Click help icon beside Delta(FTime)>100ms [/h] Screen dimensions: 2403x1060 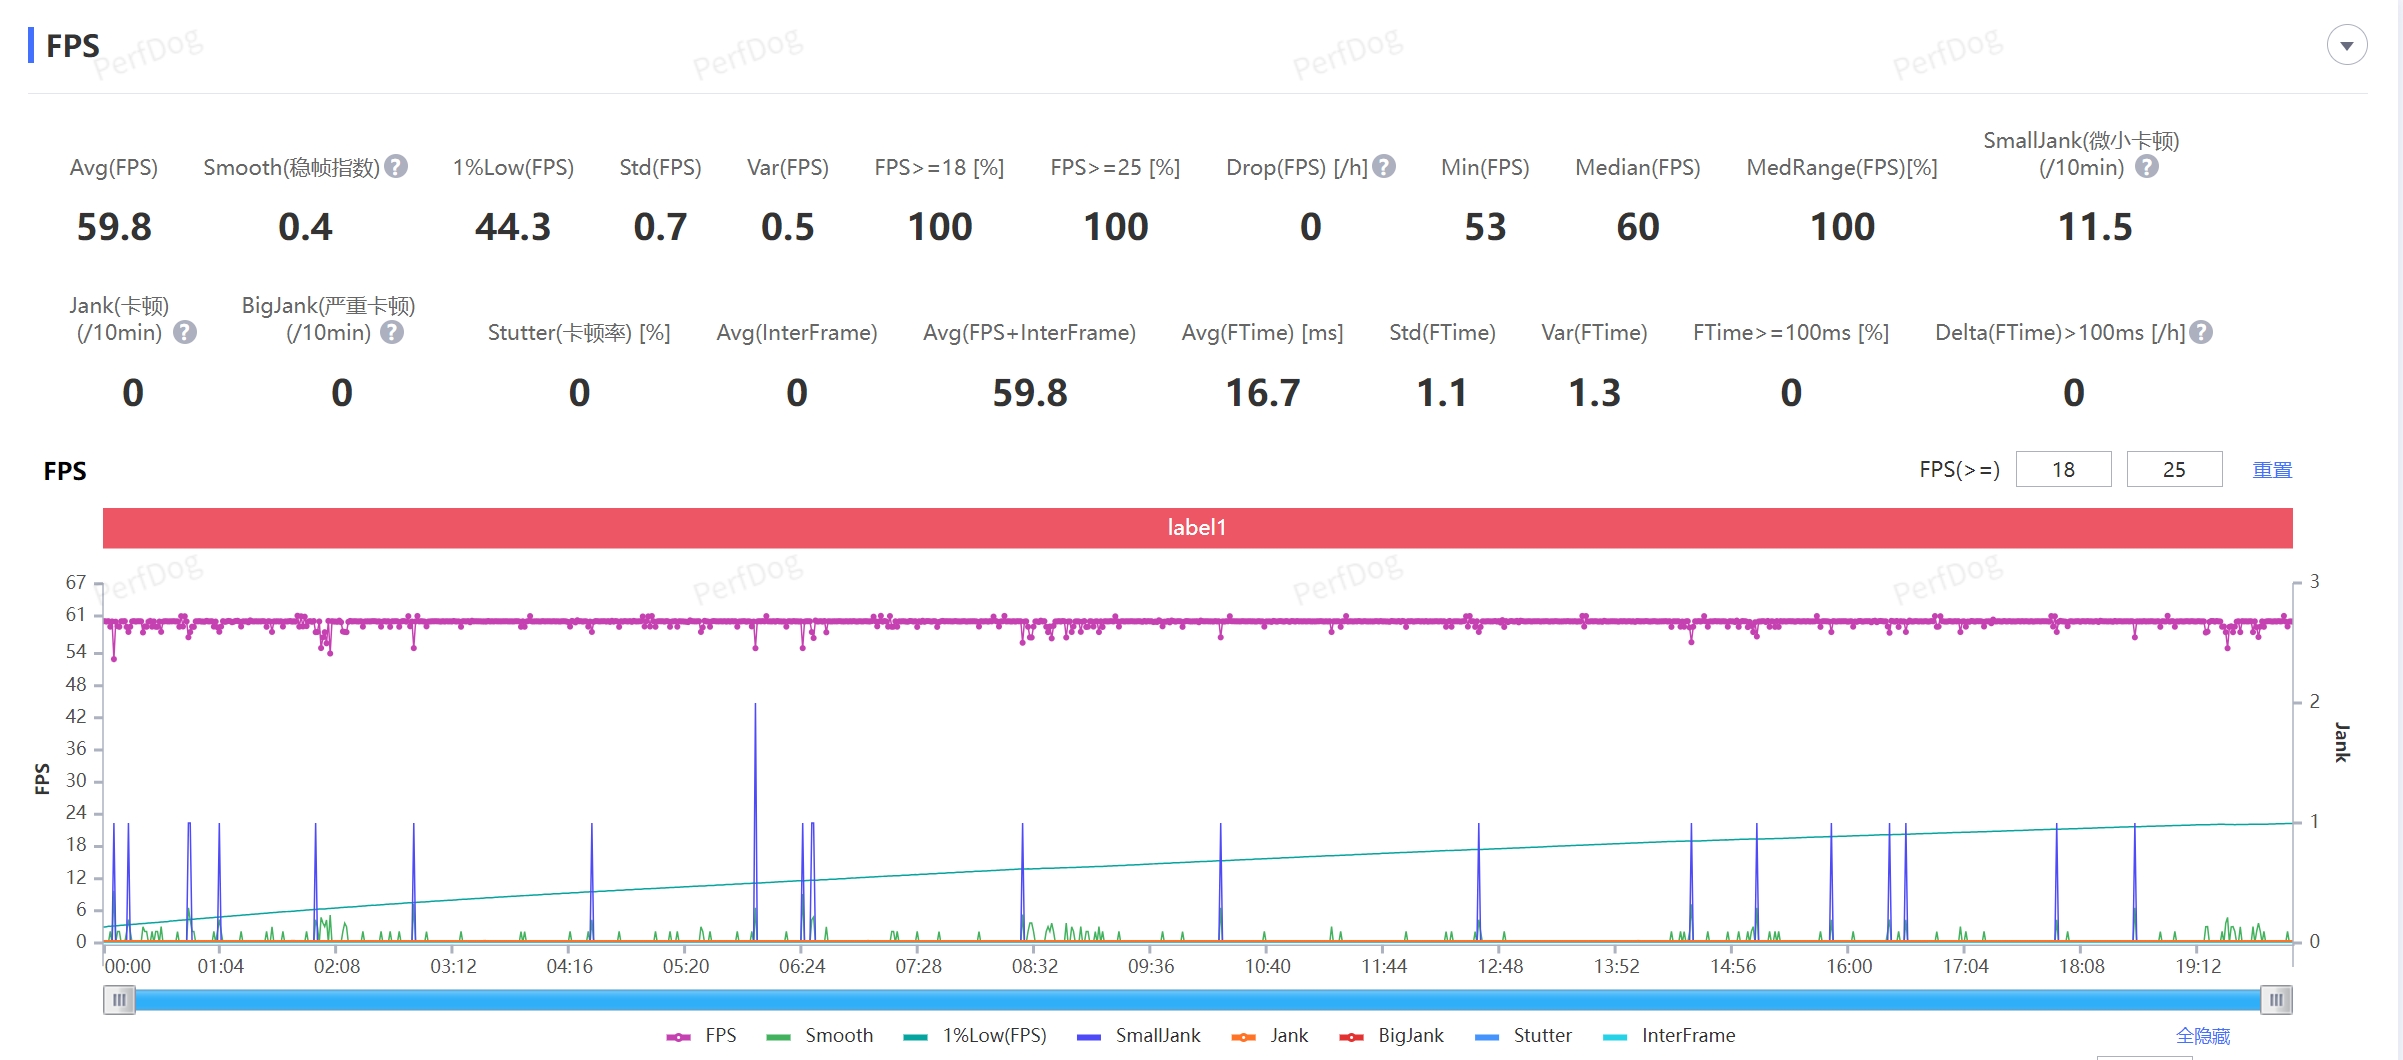pos(2201,332)
